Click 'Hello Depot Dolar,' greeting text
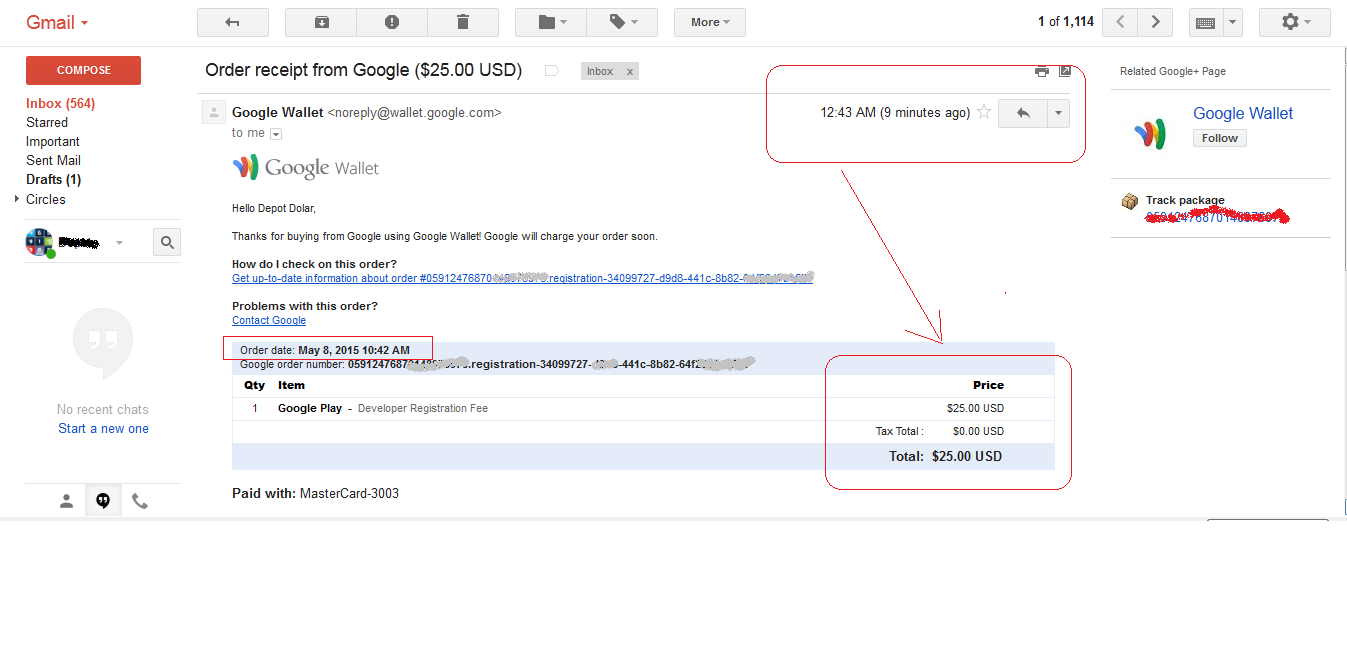 [x=274, y=208]
